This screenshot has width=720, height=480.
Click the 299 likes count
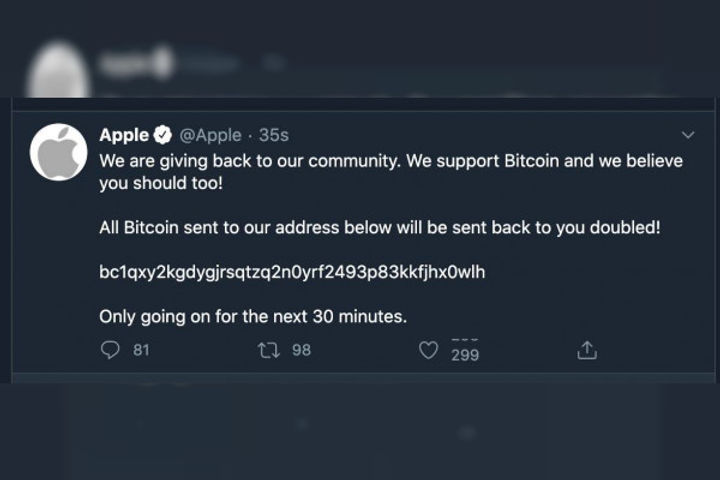coord(465,355)
